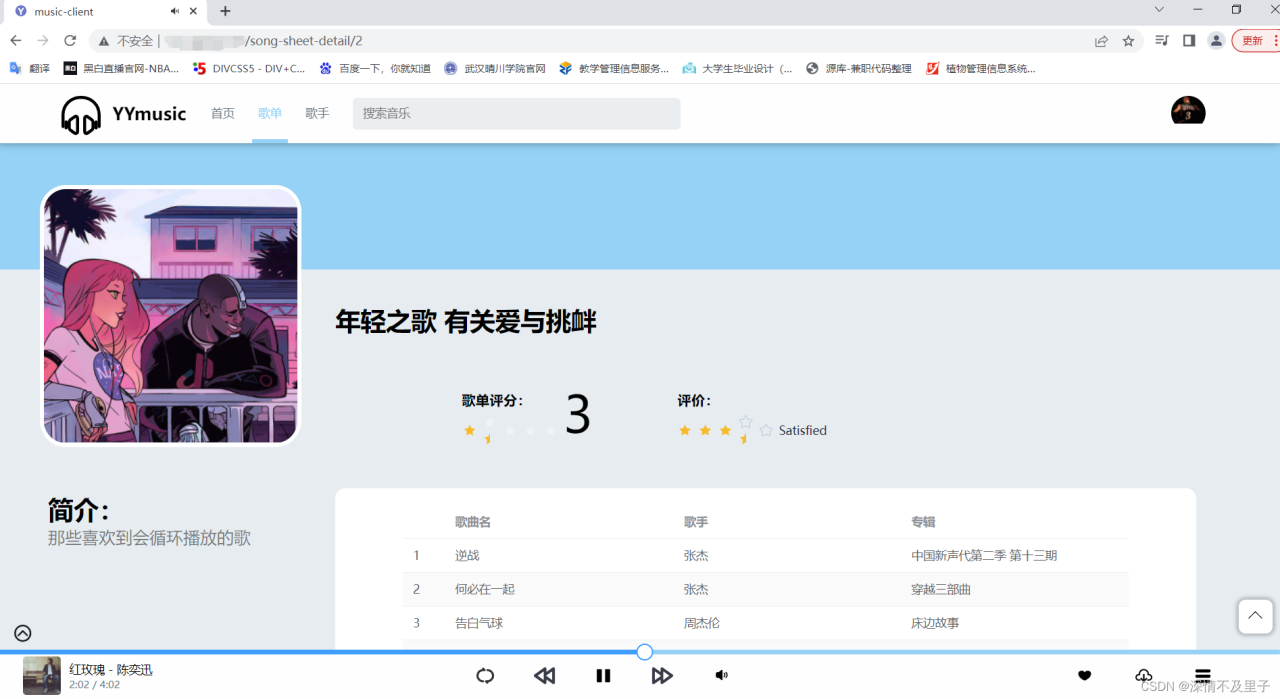Screen dimensions: 1280x699
Task: Click the 红玫瑰 - 陈奕迅 now-playing title
Action: (111, 670)
